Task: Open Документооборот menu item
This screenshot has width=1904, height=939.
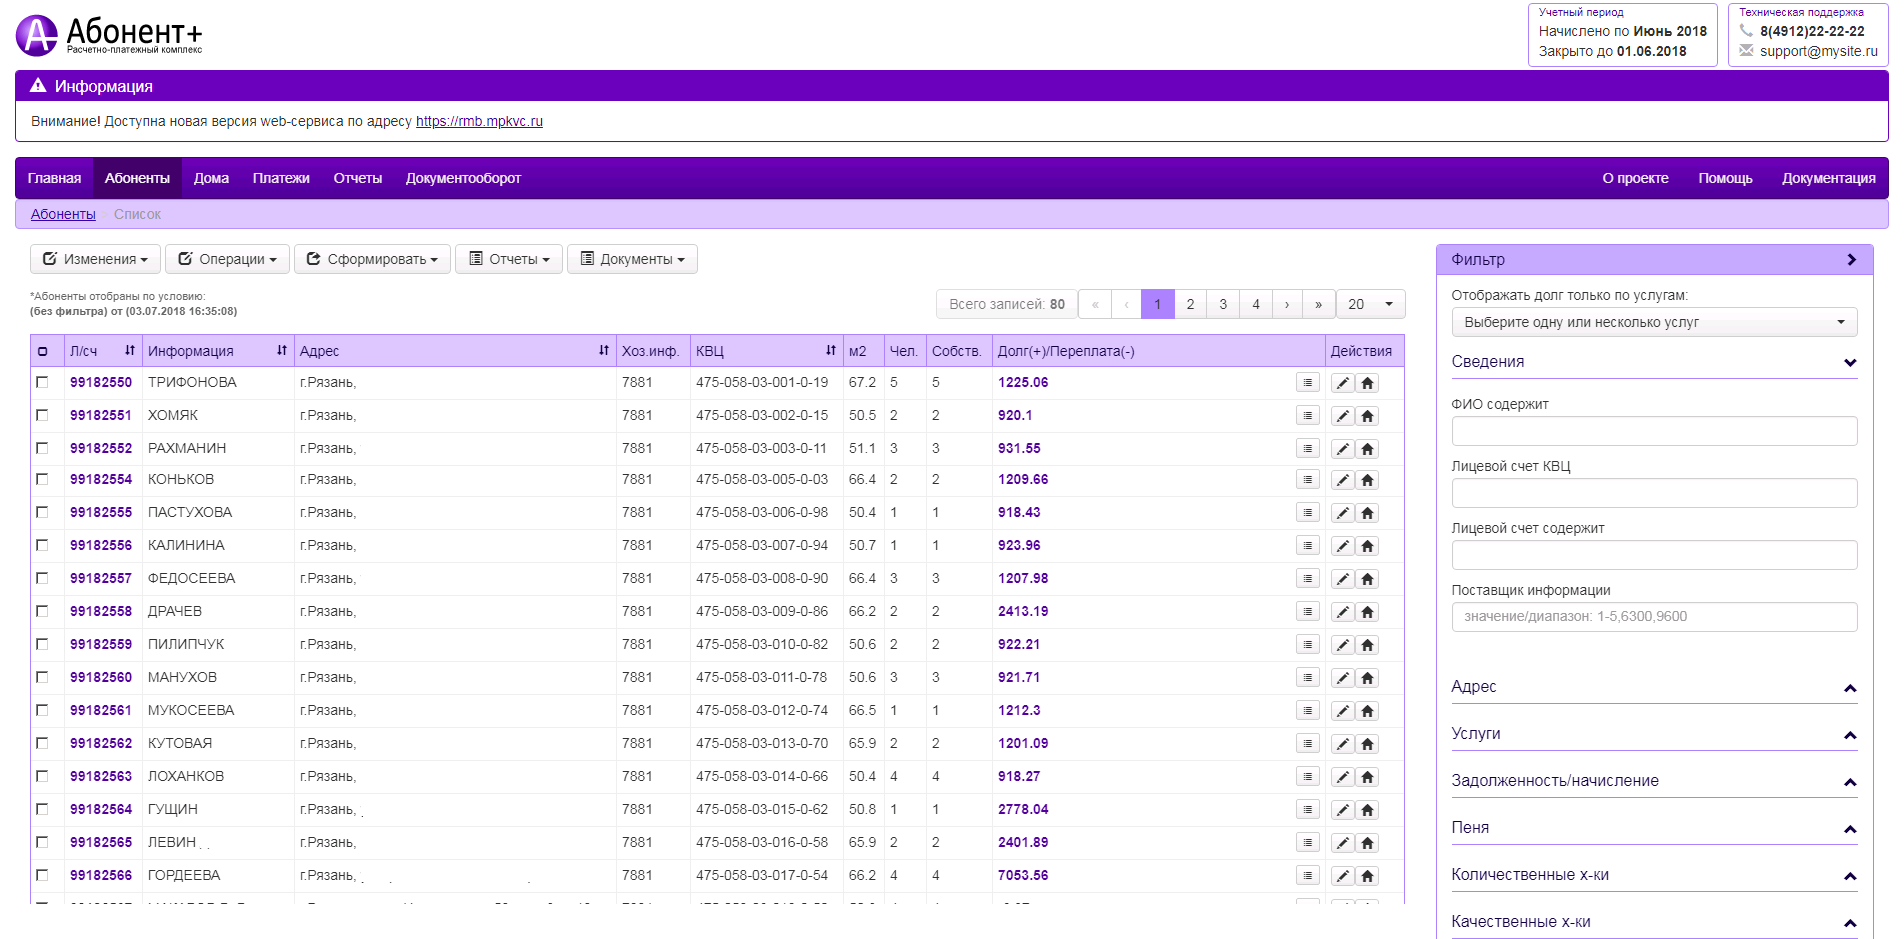Action: 463,178
